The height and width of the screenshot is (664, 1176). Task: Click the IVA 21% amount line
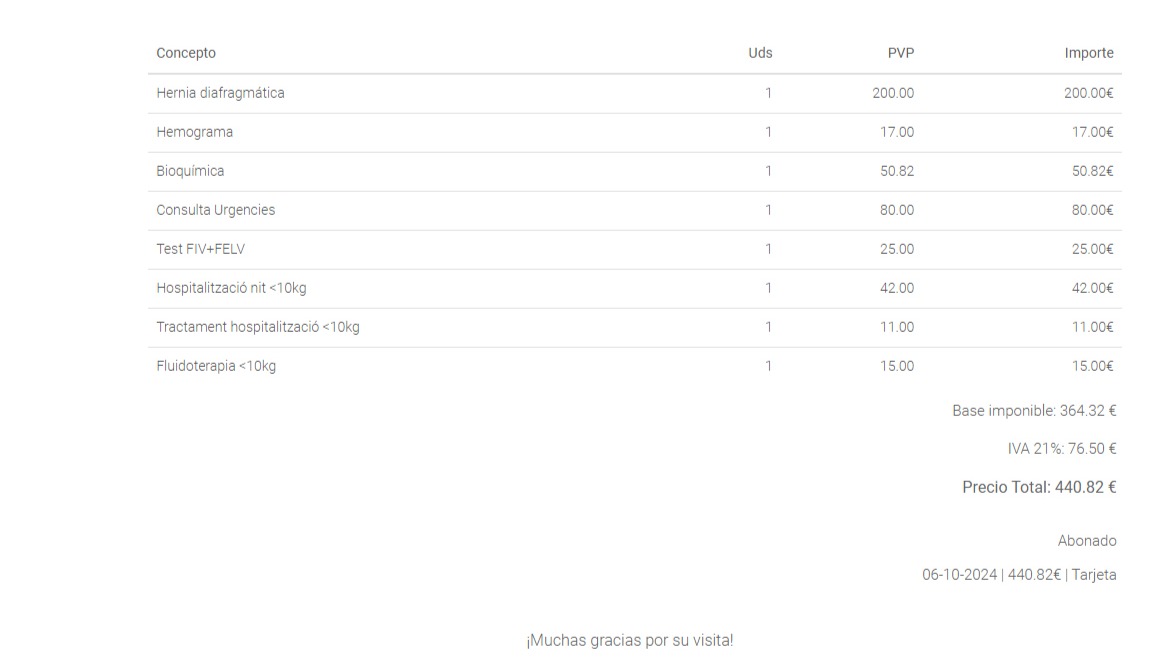click(1061, 449)
